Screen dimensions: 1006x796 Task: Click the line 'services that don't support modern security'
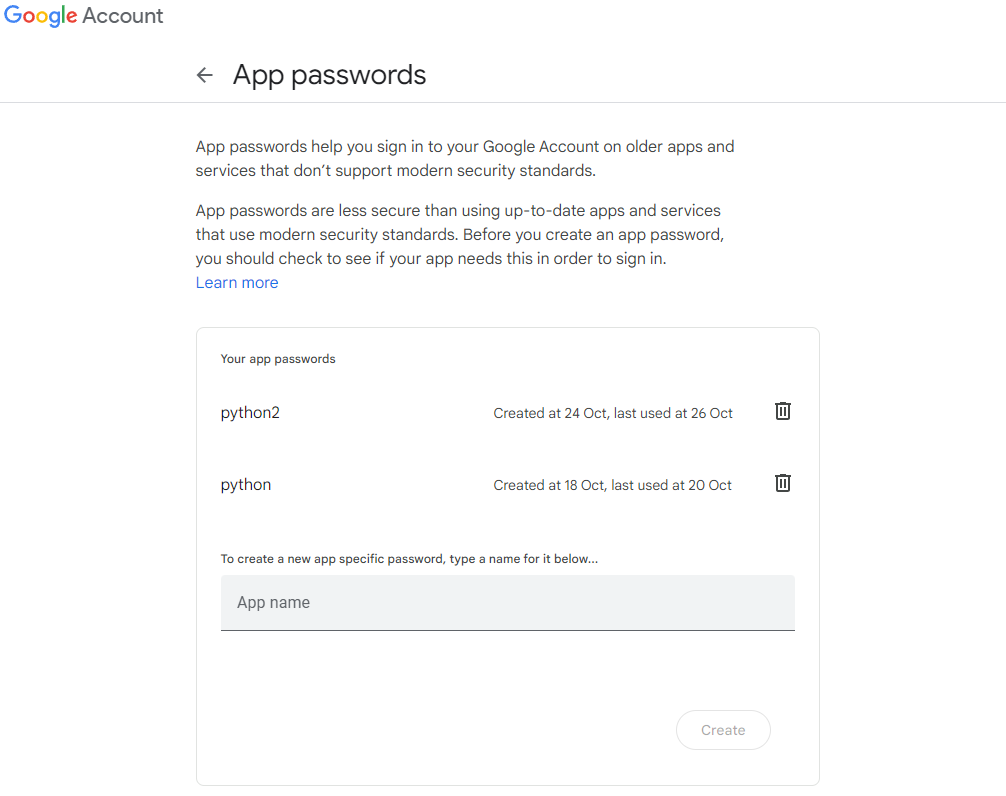tap(396, 171)
